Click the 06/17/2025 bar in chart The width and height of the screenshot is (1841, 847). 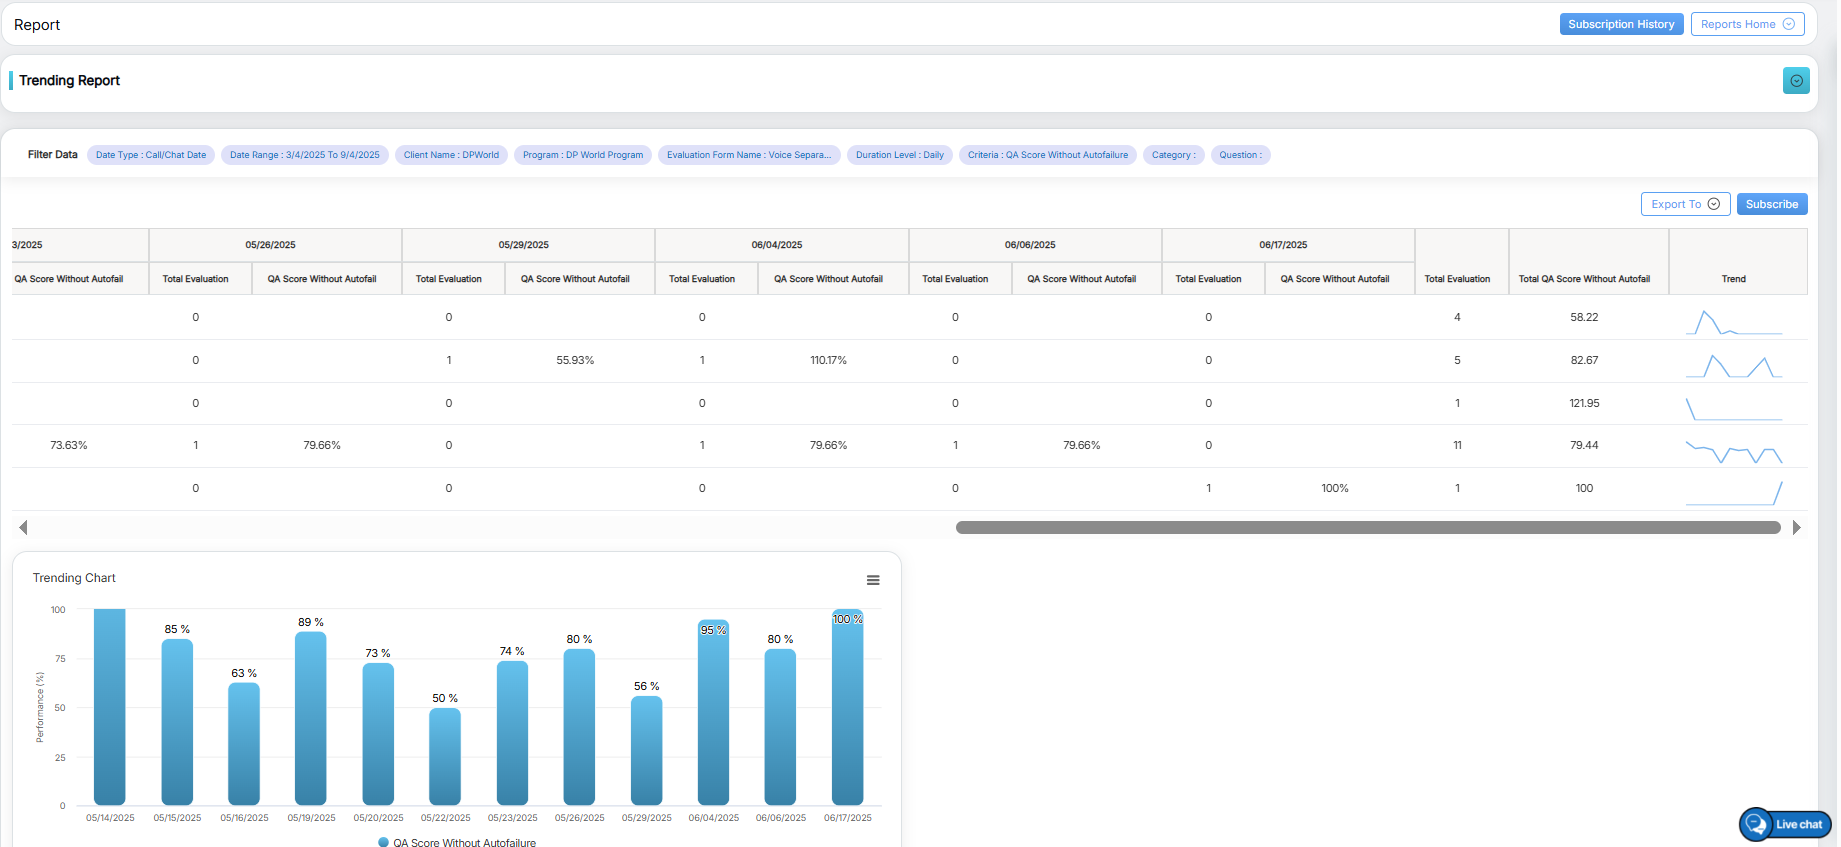point(847,710)
